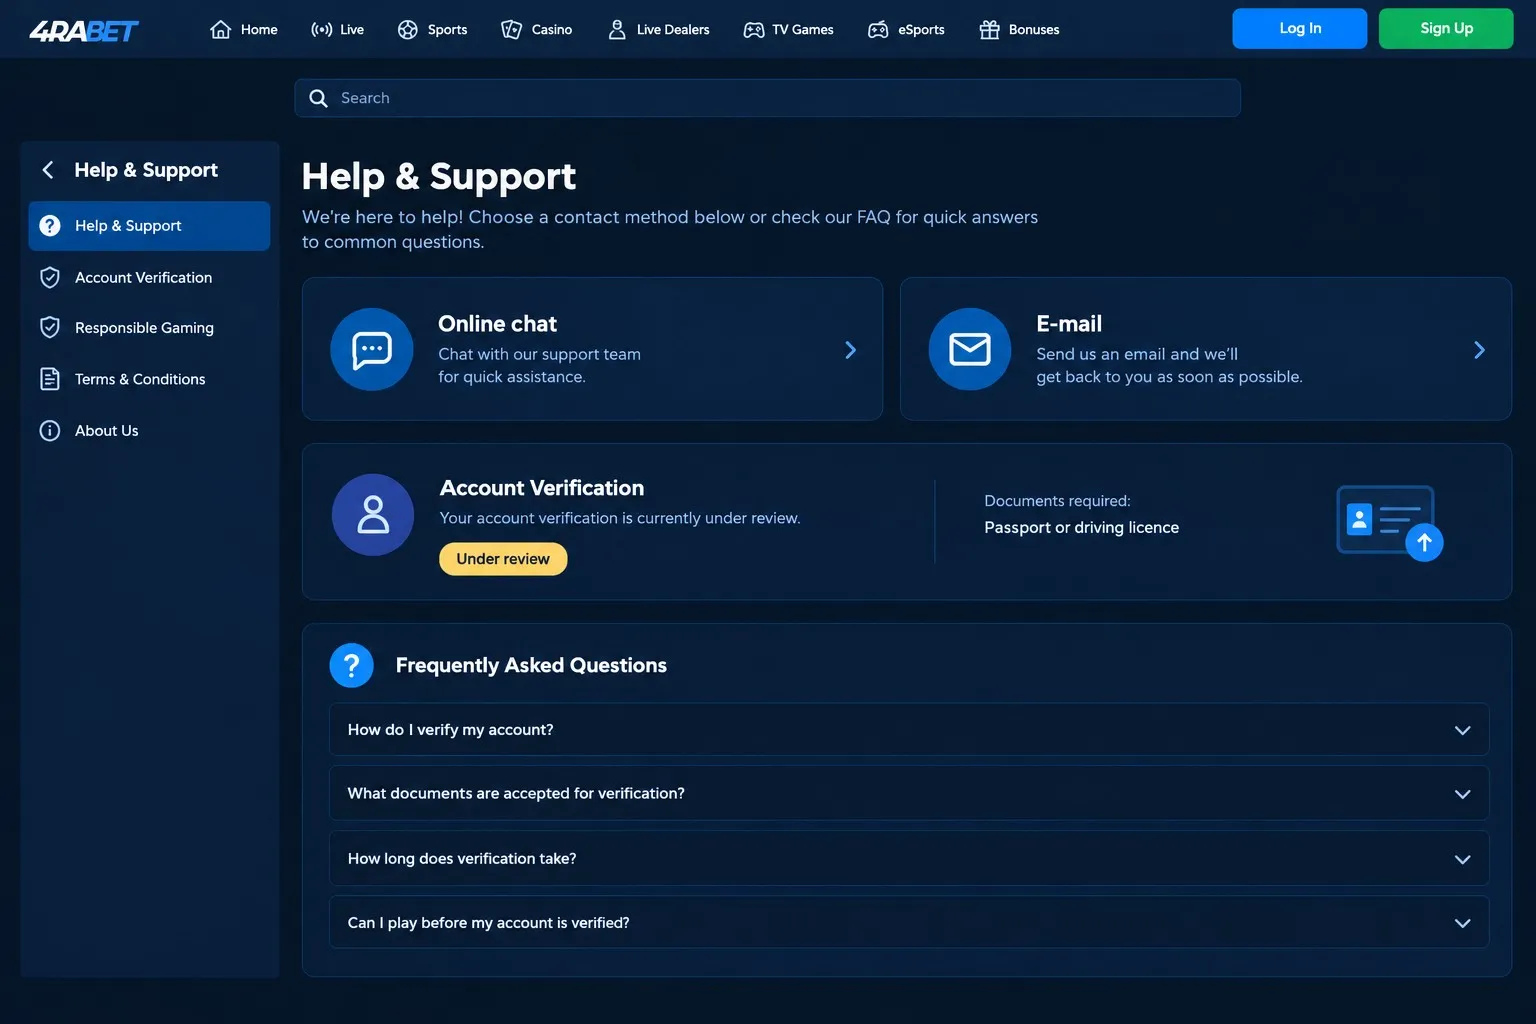Click the eSports gamepad icon
Image resolution: width=1536 pixels, height=1024 pixels.
pos(878,30)
